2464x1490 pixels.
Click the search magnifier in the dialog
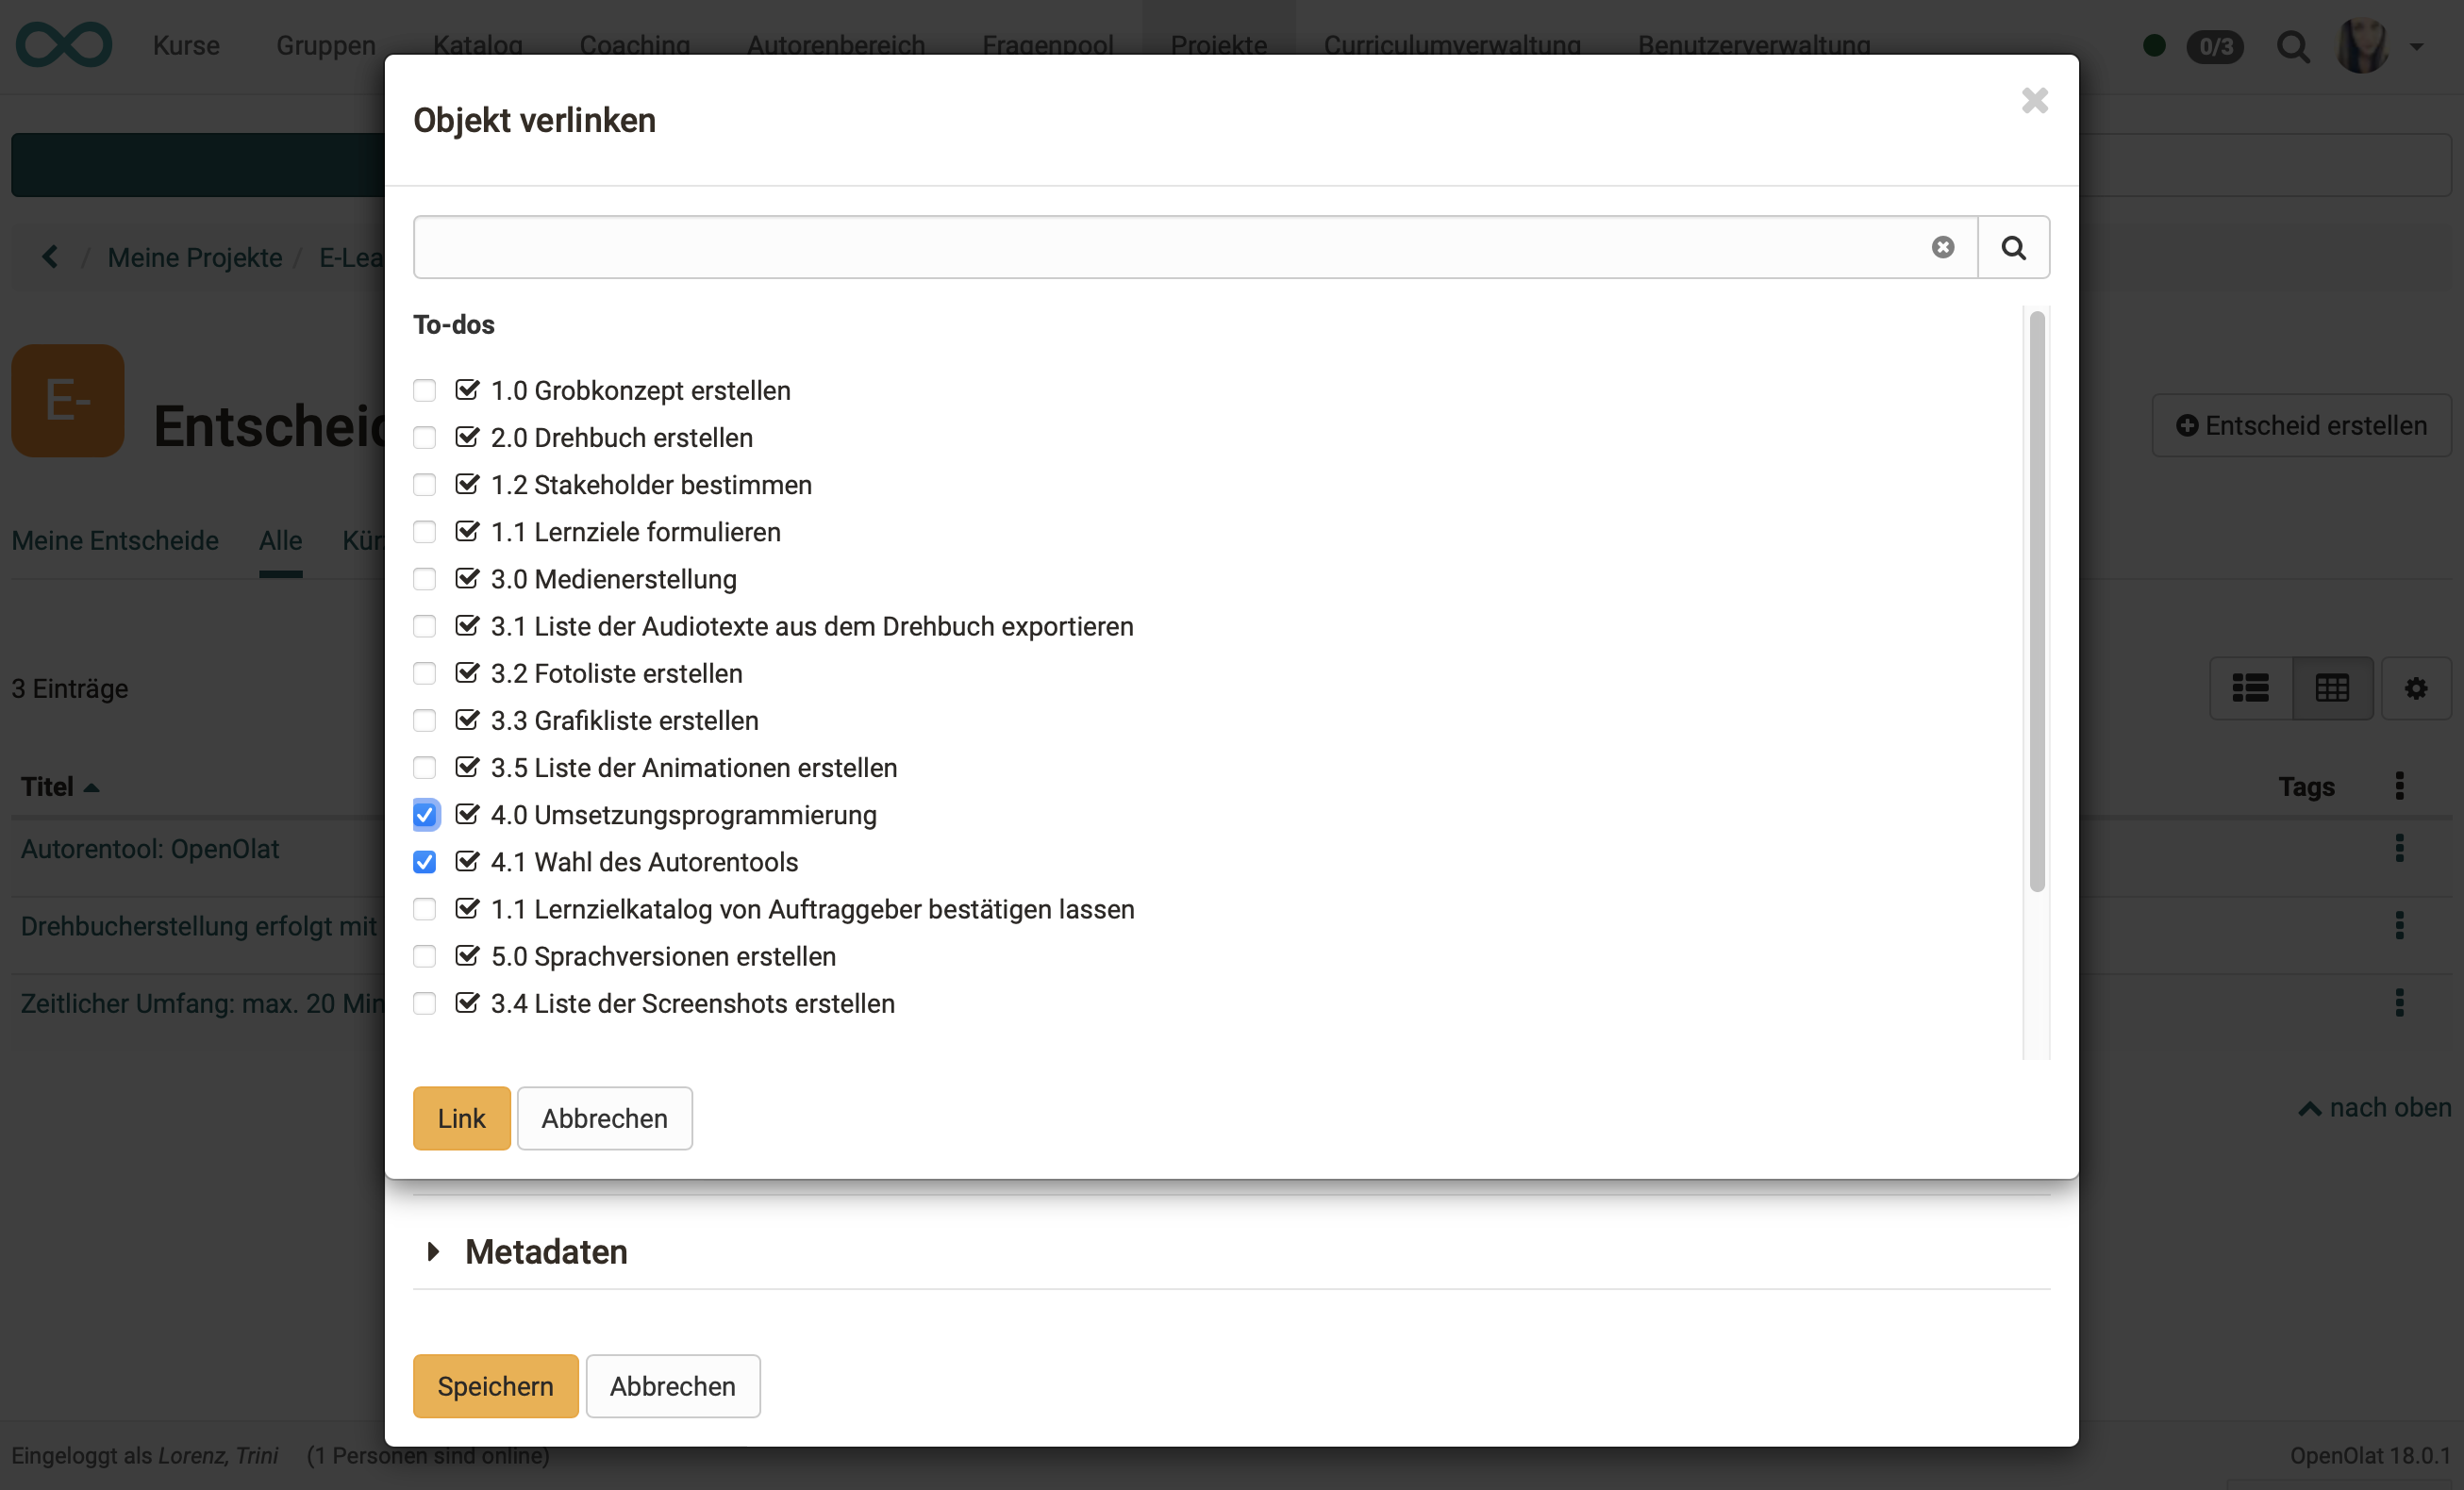tap(2013, 247)
